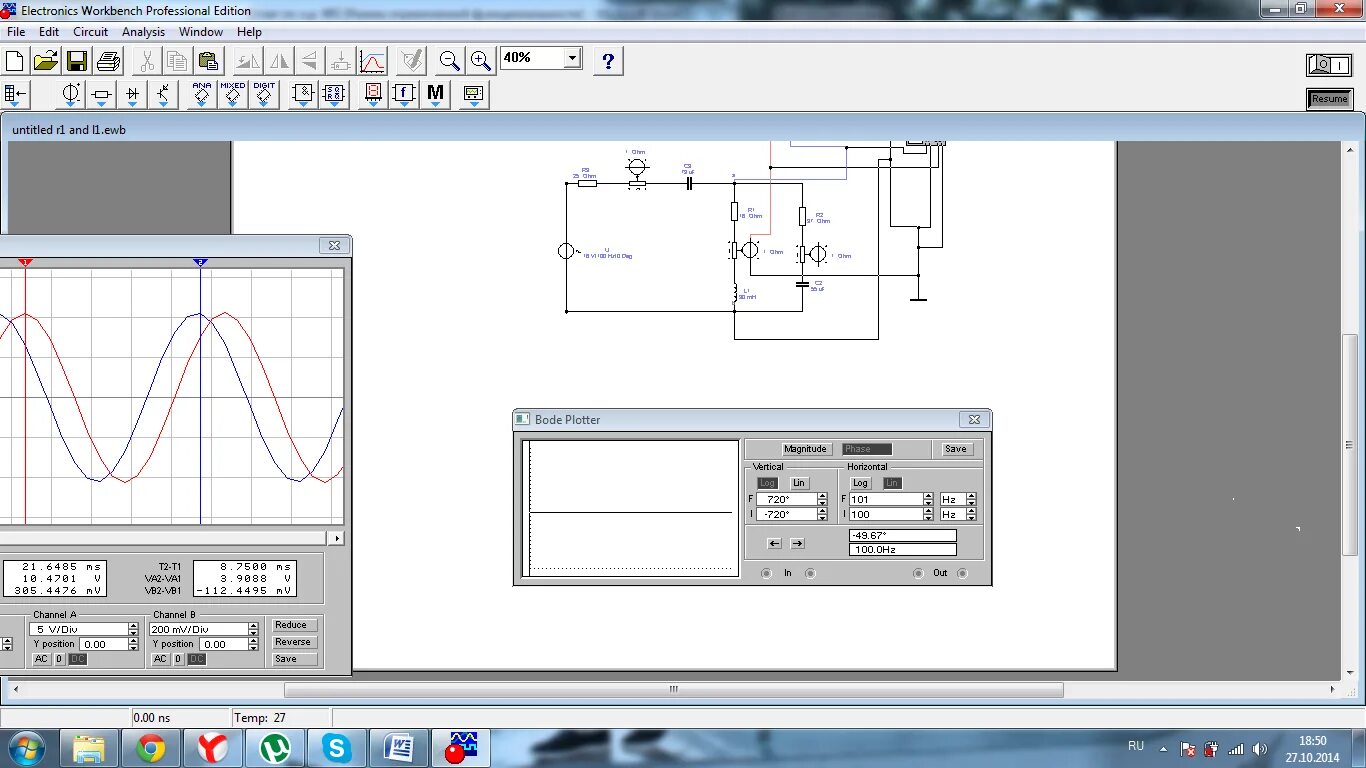Image resolution: width=1366 pixels, height=768 pixels.
Task: Adjust Channel B 200 mV/Div stepper
Action: click(x=253, y=629)
